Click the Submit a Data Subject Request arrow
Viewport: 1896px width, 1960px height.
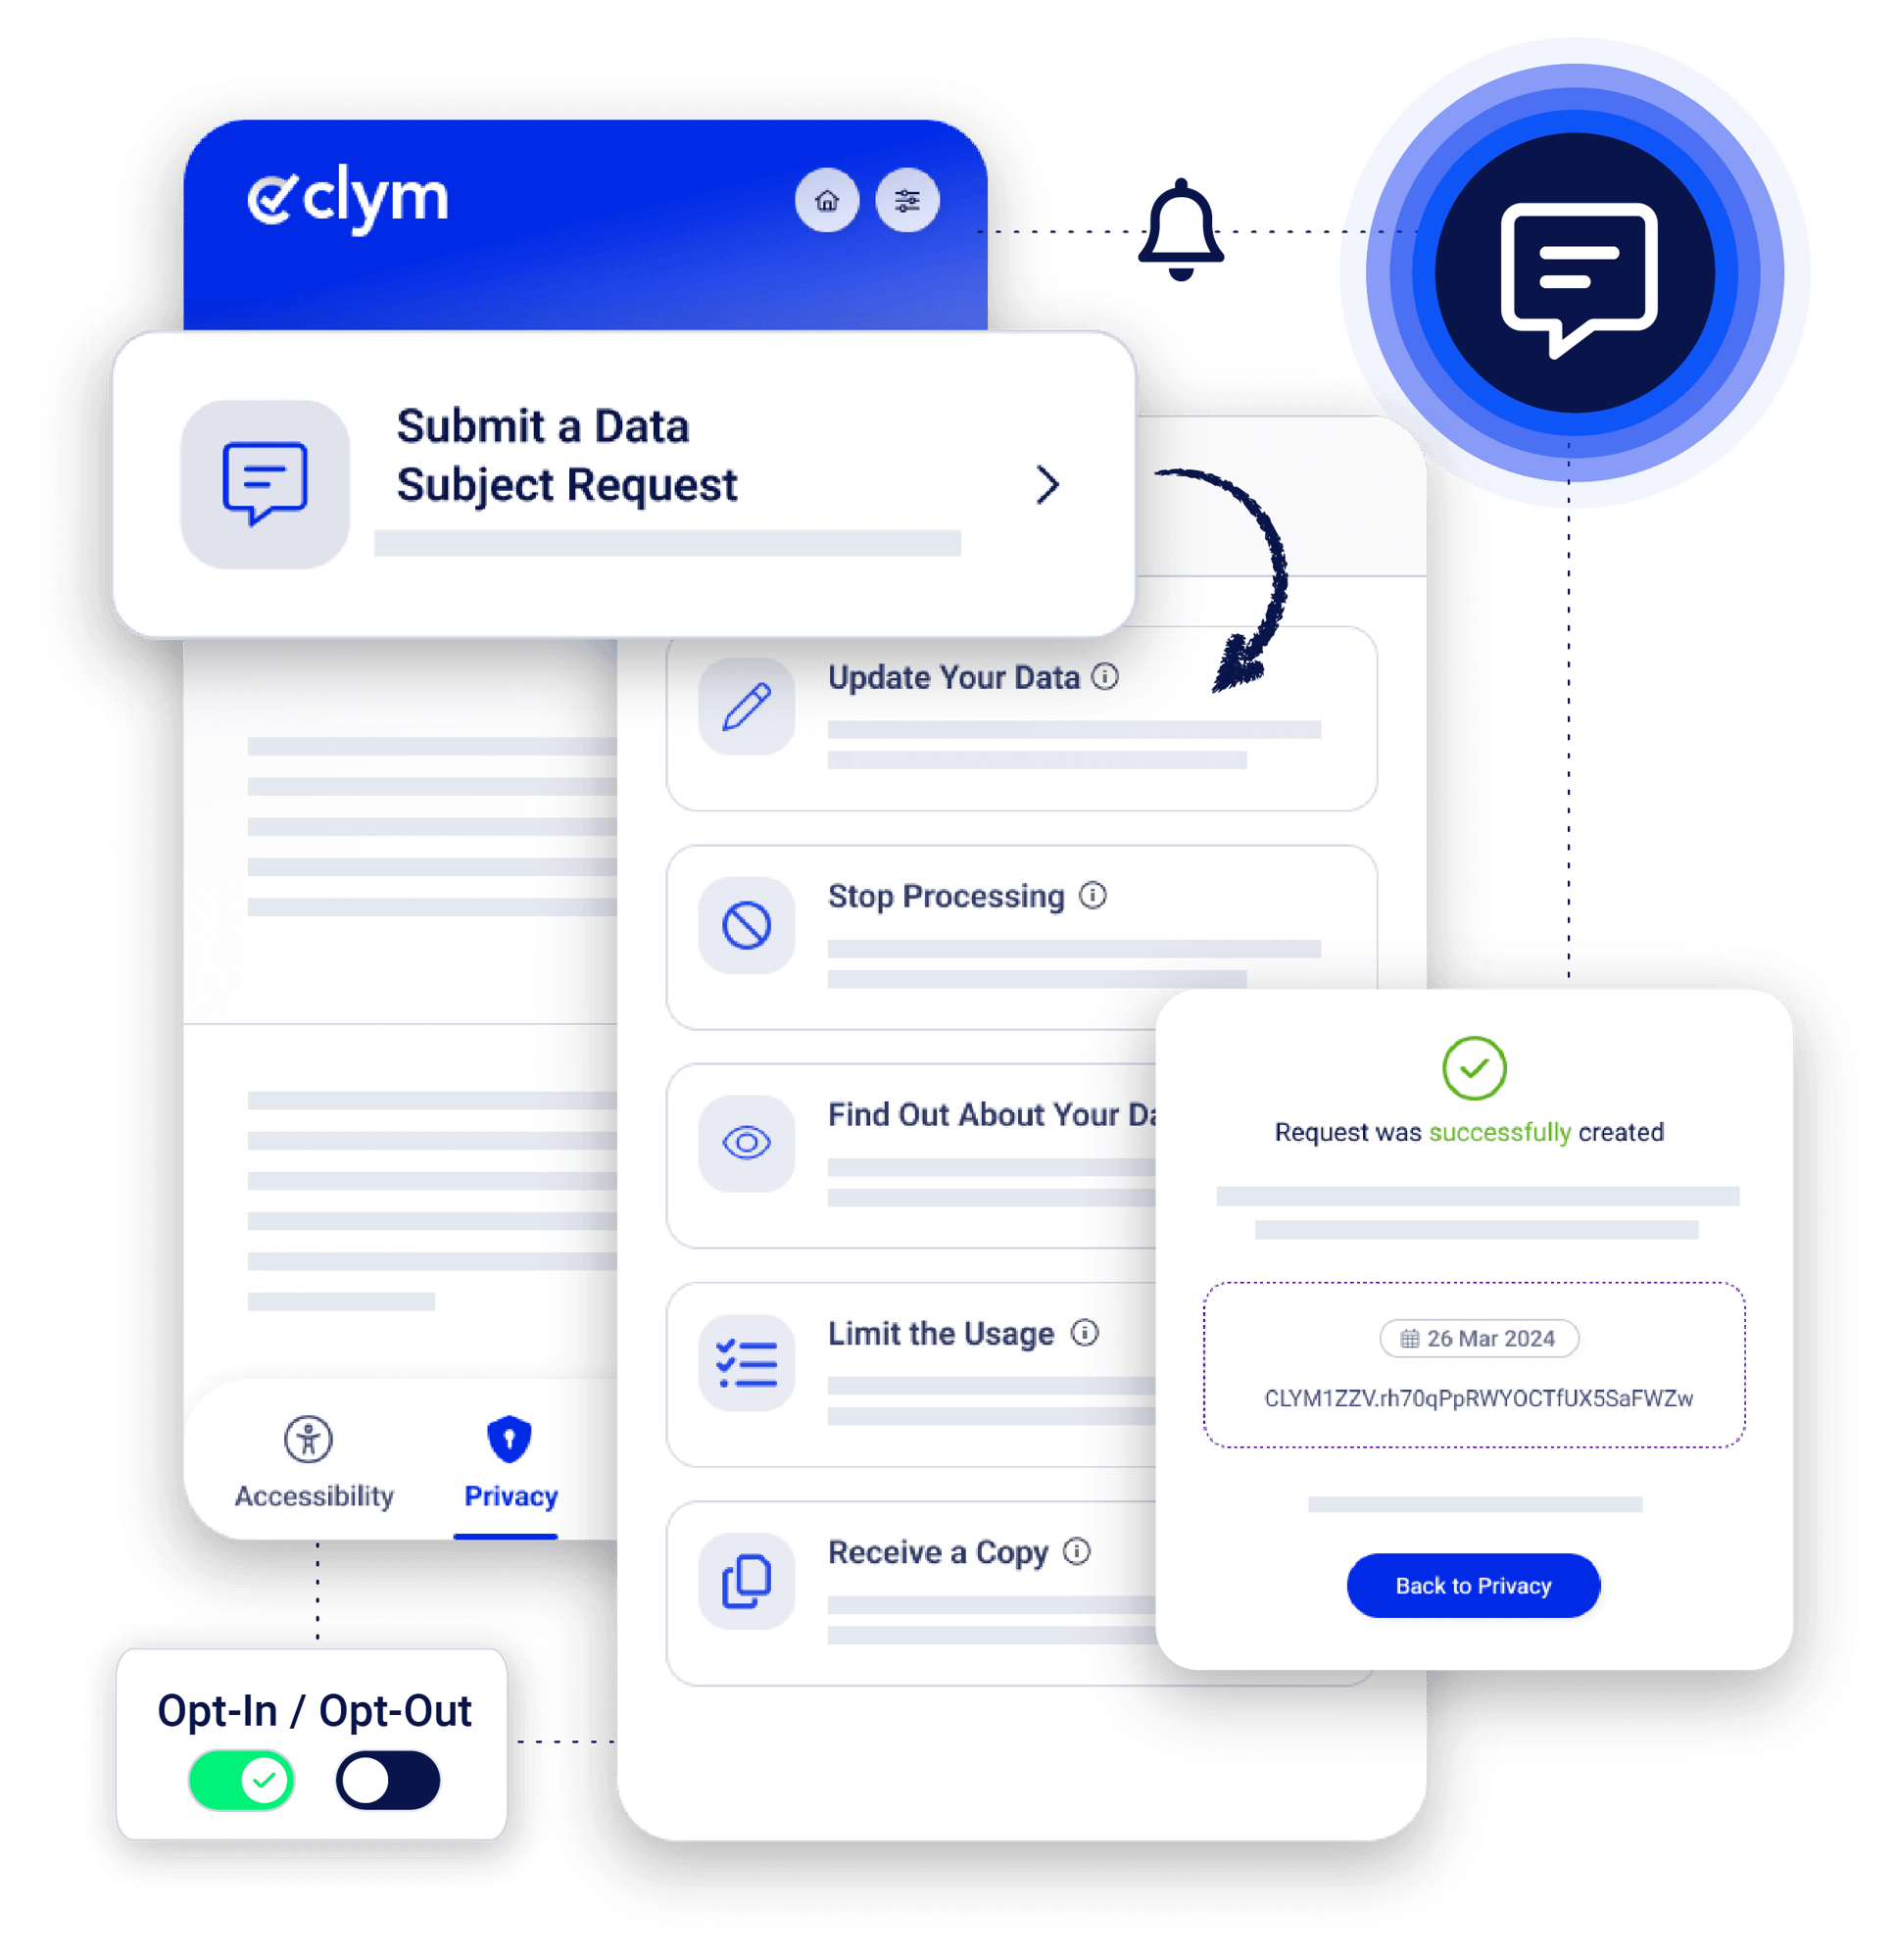[1047, 462]
